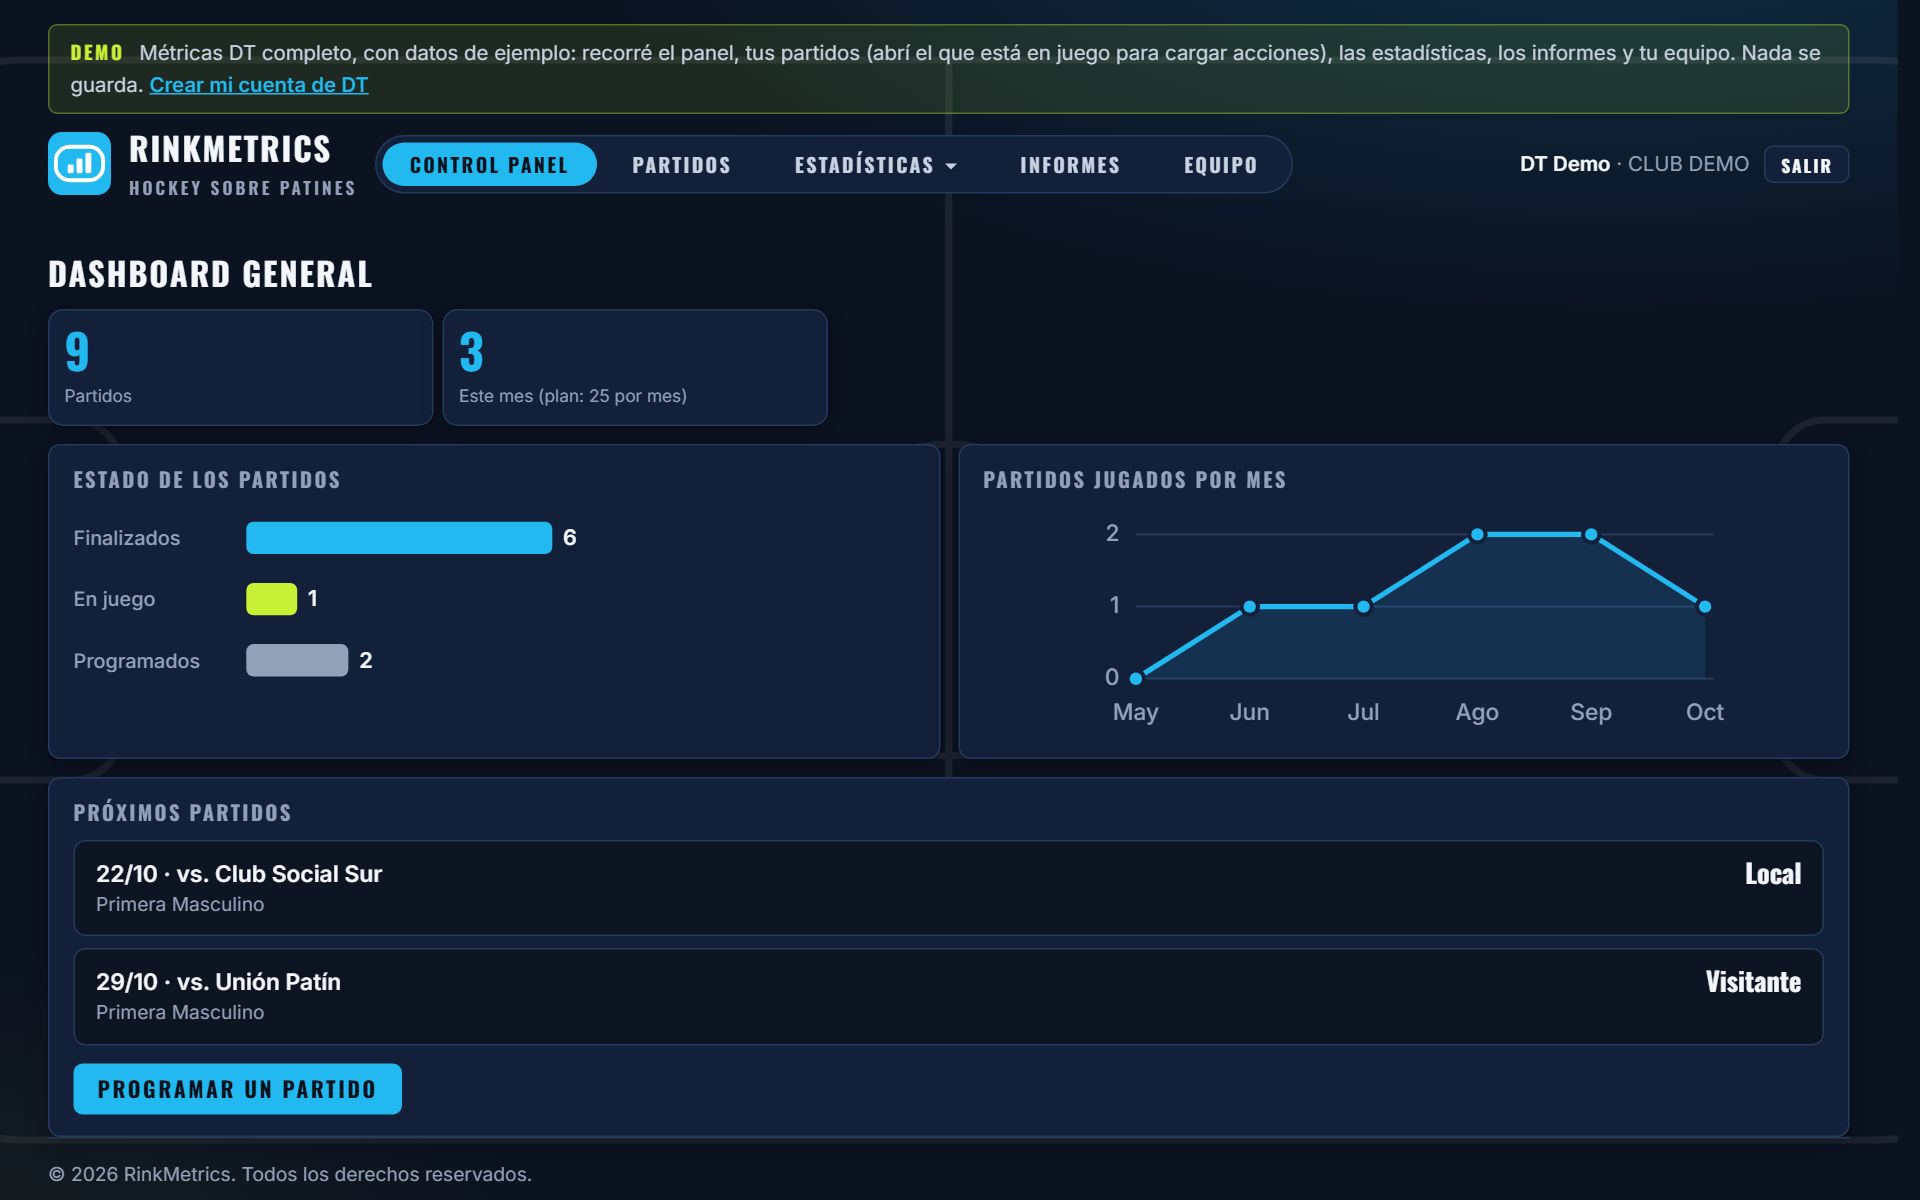The image size is (1920, 1200).
Task: Click the Jul data point on chart
Action: click(1363, 607)
